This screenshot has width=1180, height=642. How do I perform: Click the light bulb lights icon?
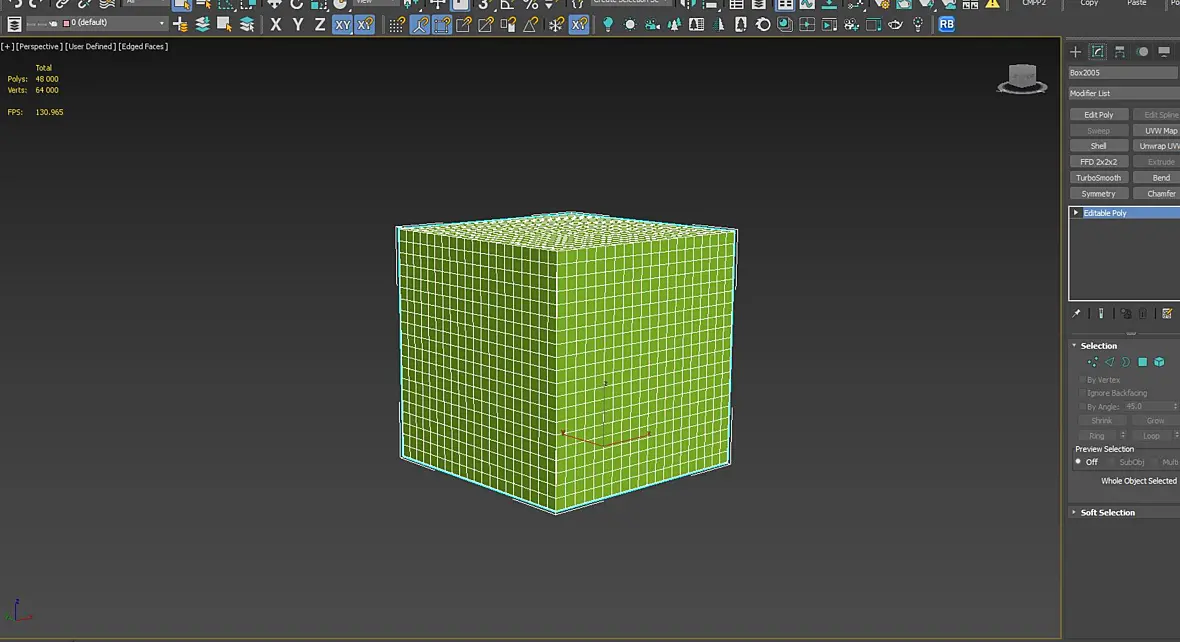pyautogui.click(x=607, y=25)
